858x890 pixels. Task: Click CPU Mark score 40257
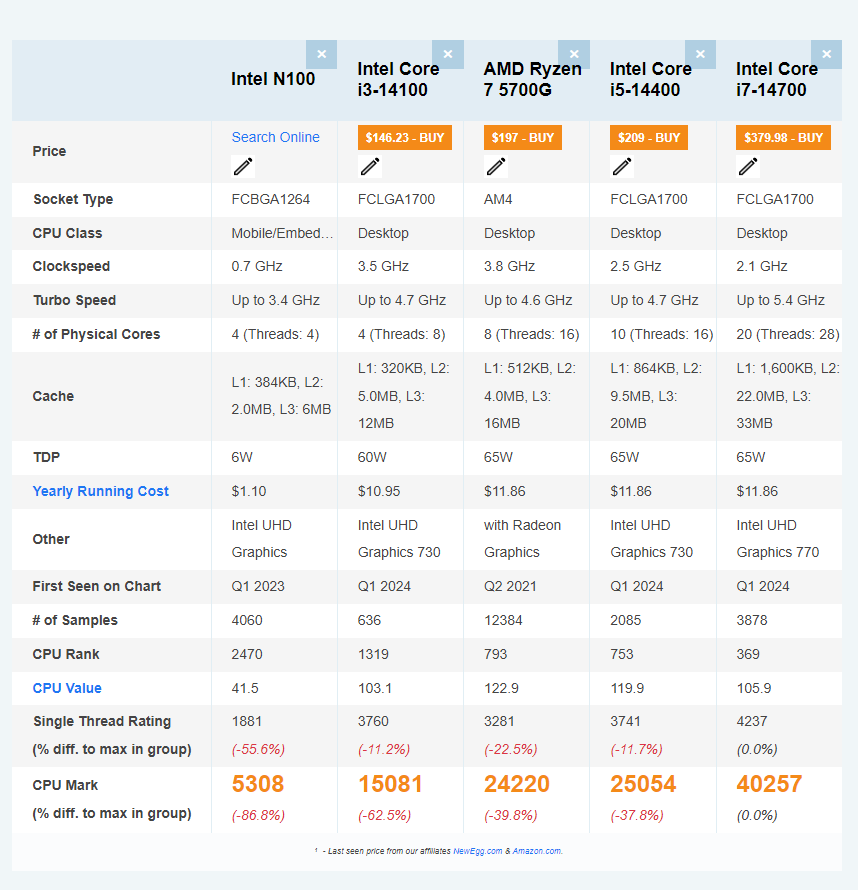769,784
